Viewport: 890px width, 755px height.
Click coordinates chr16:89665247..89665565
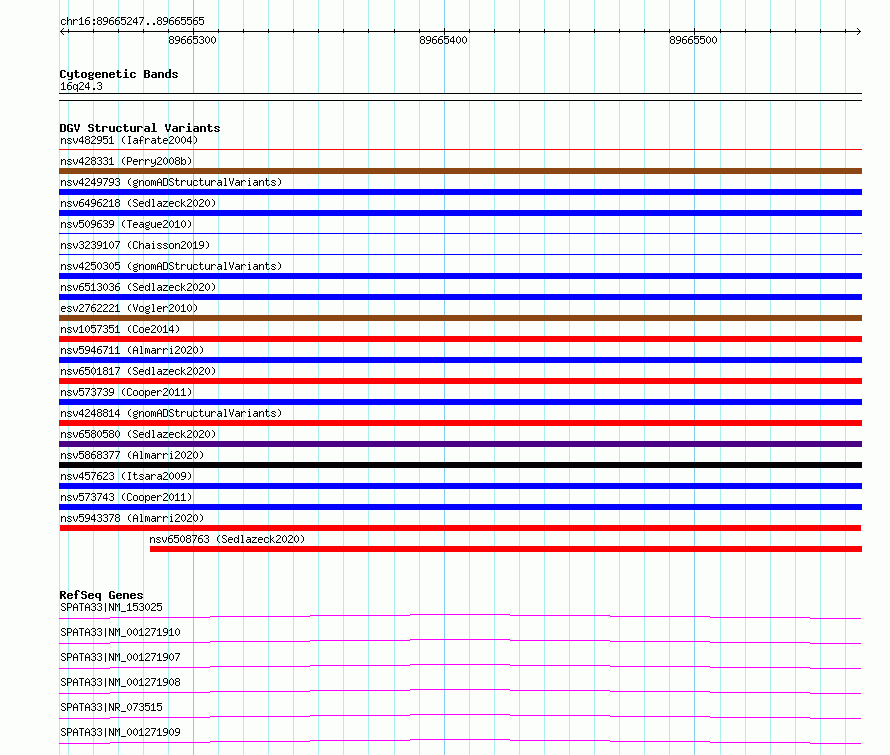click(132, 22)
